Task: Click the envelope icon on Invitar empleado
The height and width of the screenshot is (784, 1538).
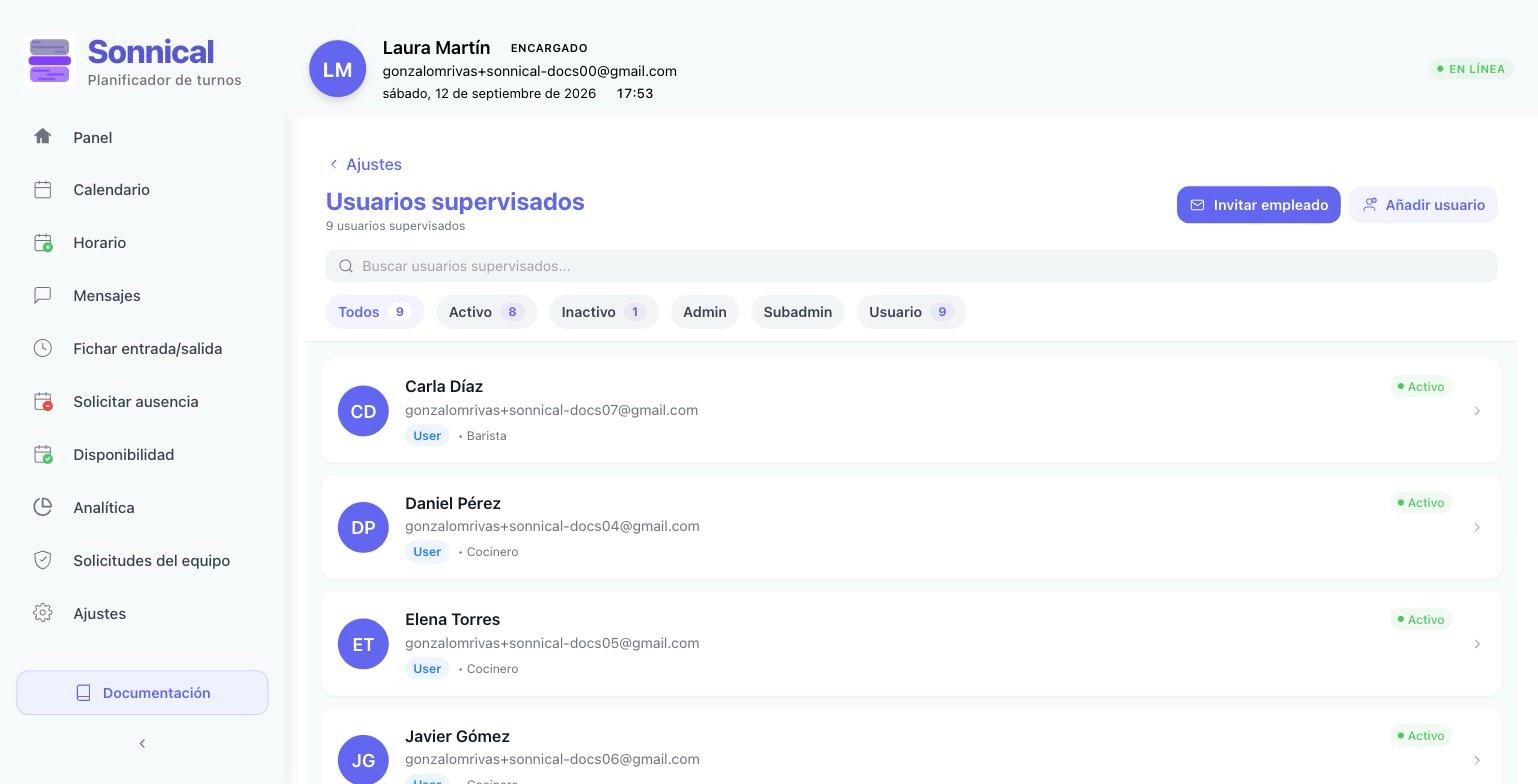Action: tap(1197, 205)
